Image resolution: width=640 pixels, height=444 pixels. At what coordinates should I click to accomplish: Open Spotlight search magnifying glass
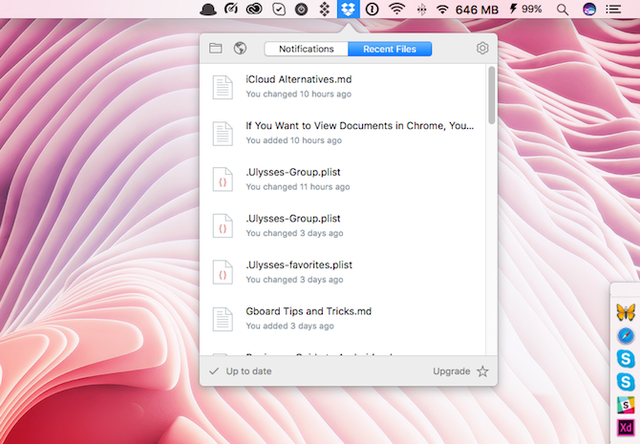click(563, 9)
